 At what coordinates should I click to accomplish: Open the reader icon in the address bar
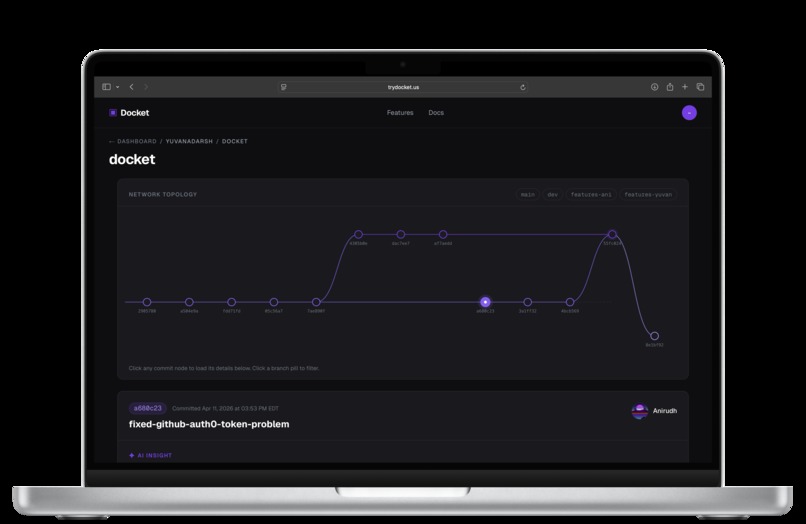[284, 87]
